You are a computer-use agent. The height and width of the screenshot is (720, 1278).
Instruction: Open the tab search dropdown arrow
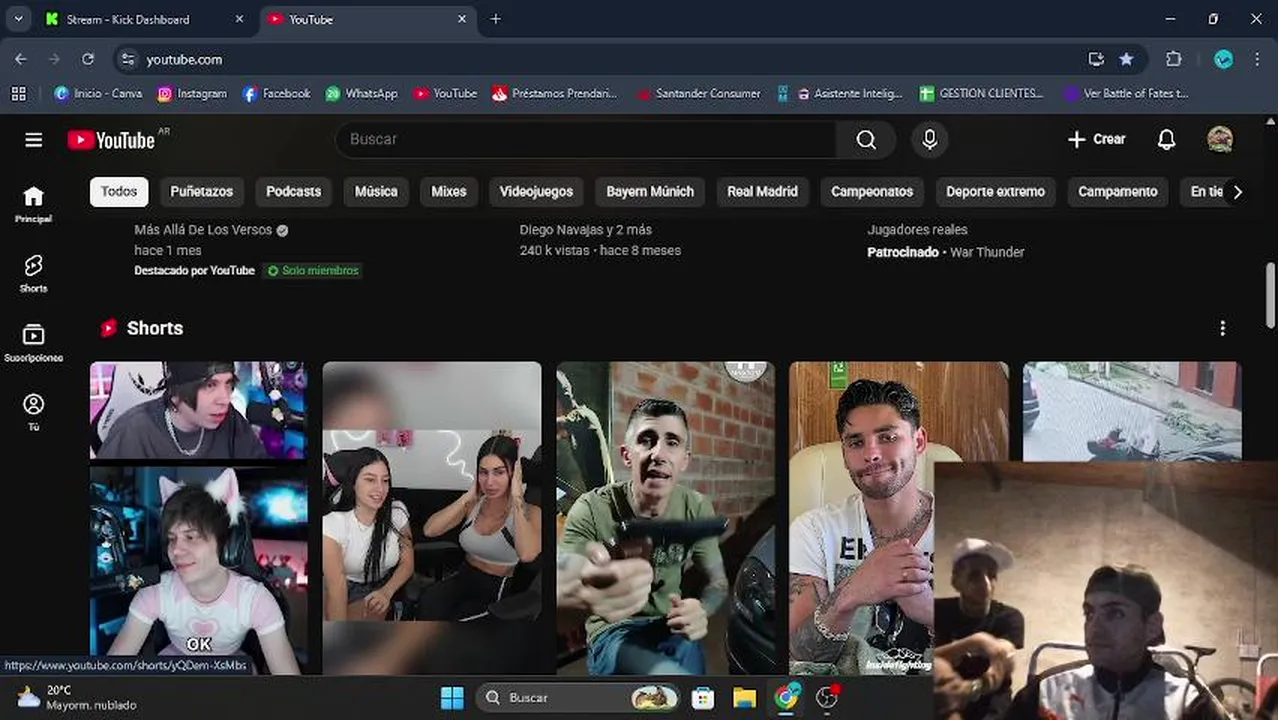18,19
